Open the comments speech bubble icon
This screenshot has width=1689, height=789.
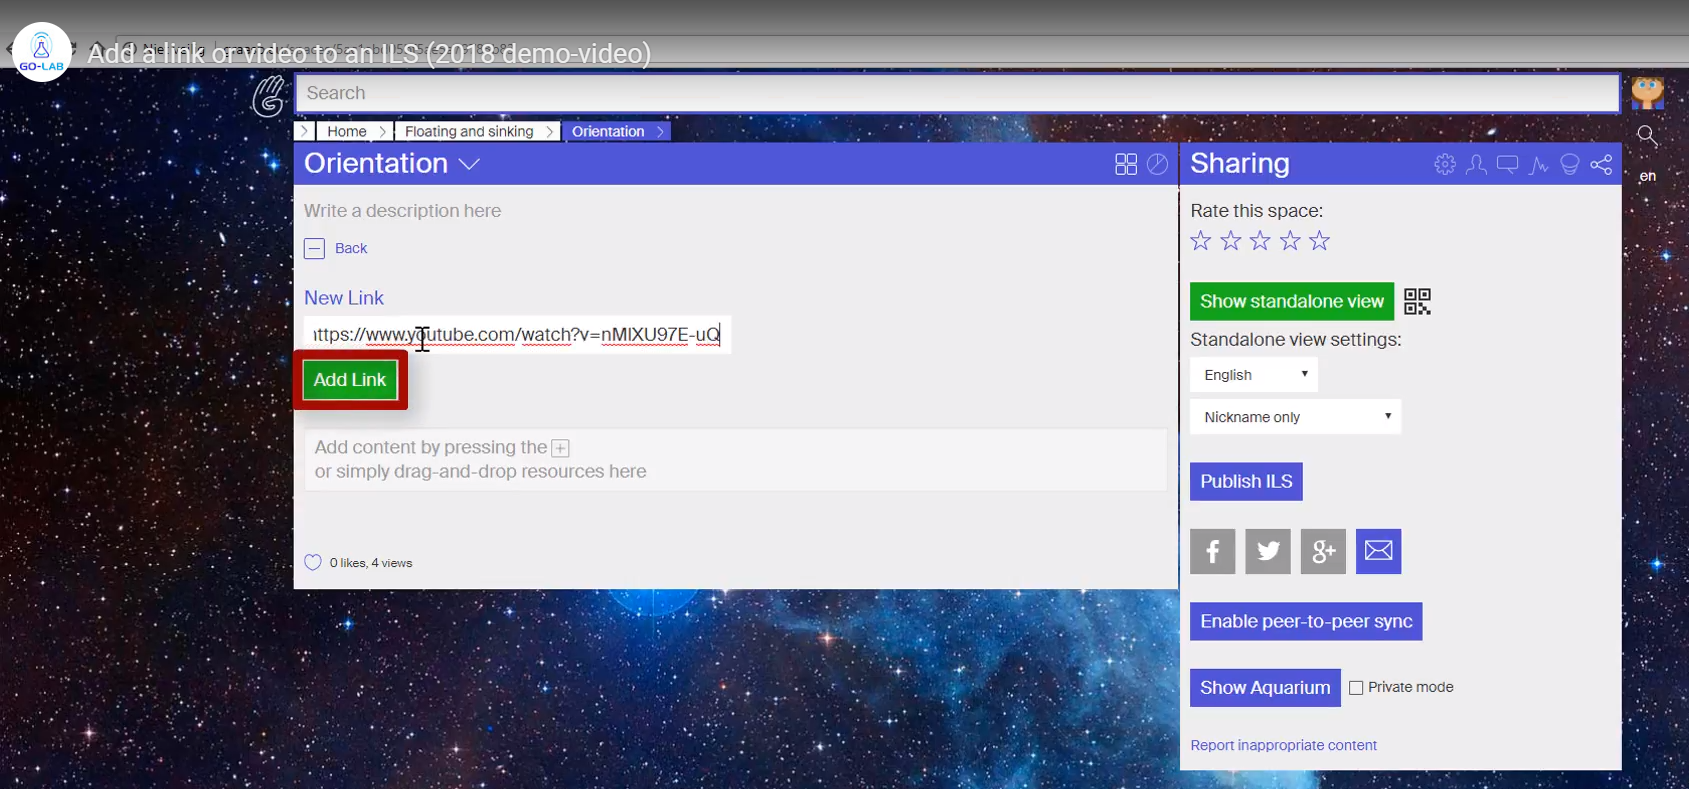coord(1507,164)
